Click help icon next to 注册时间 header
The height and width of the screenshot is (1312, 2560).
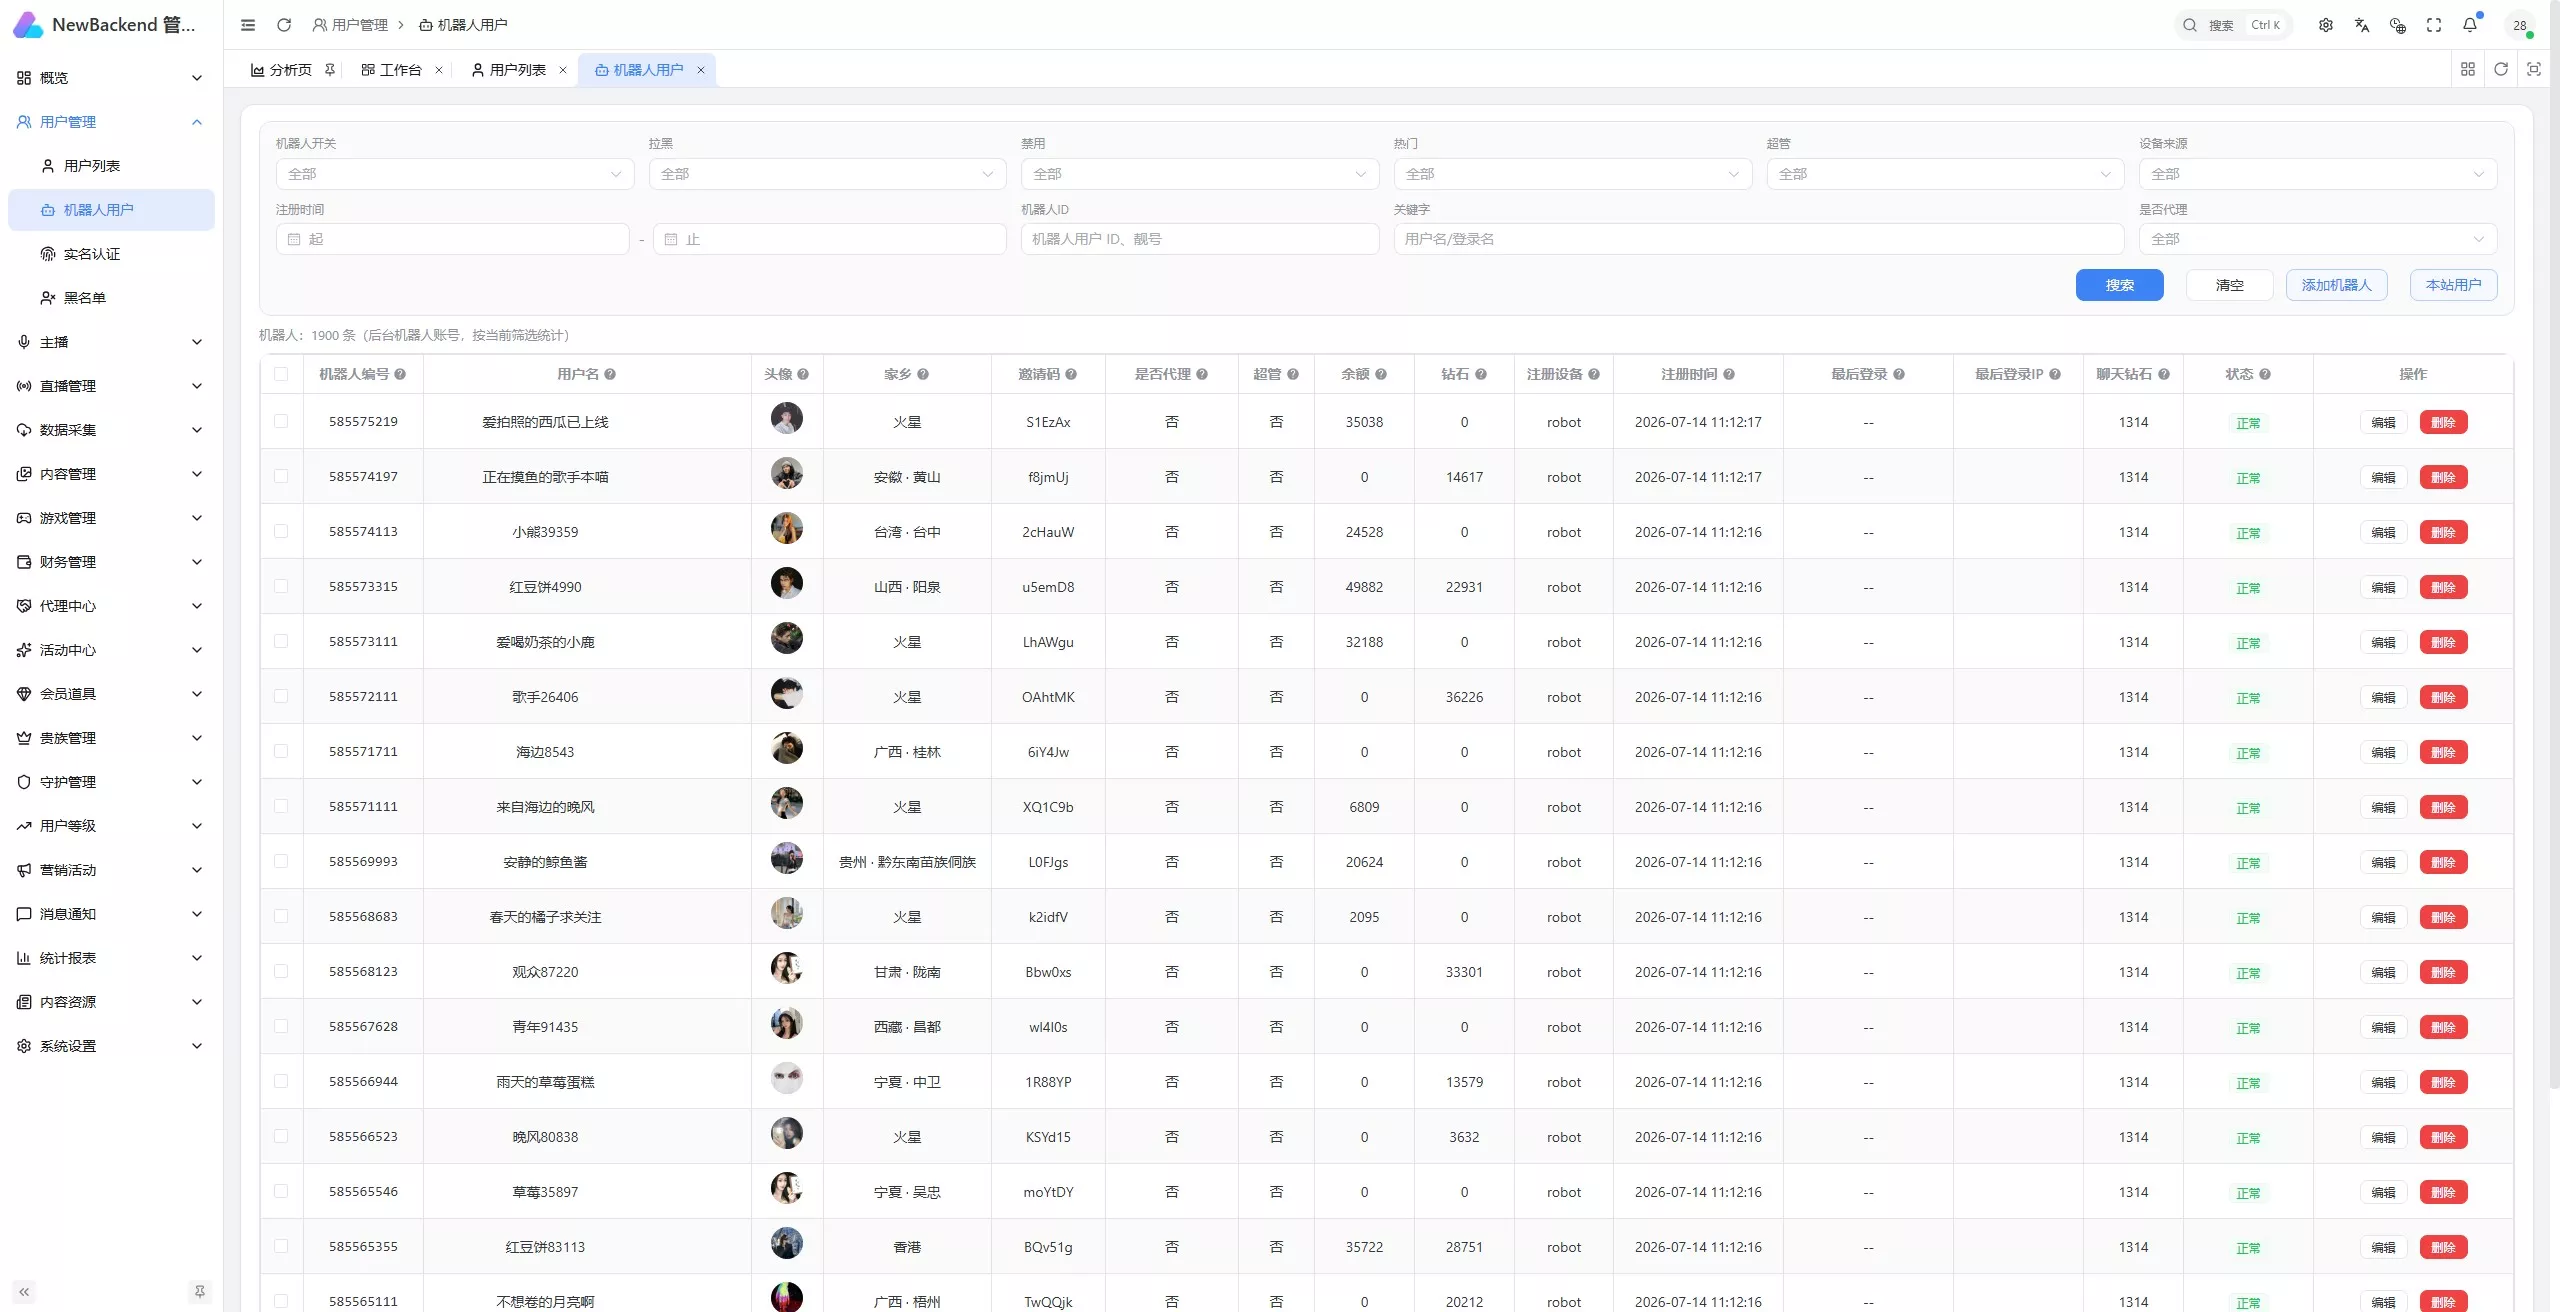pyautogui.click(x=1729, y=374)
